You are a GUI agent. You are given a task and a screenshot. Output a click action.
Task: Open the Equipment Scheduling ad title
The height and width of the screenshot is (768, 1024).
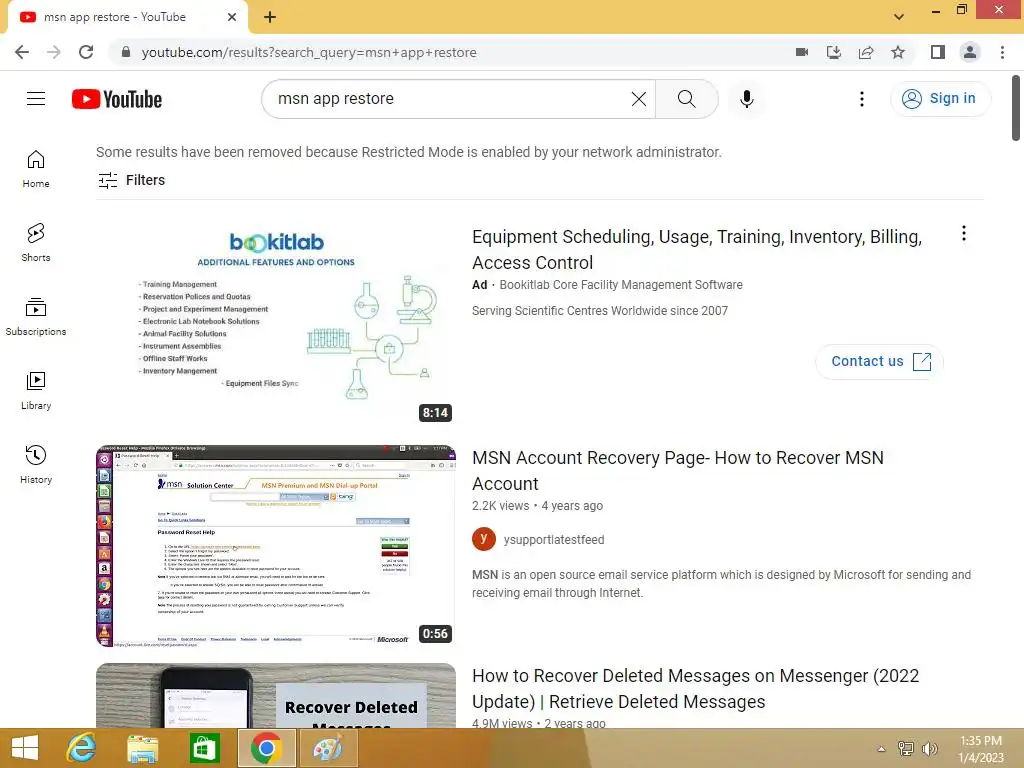(x=697, y=249)
